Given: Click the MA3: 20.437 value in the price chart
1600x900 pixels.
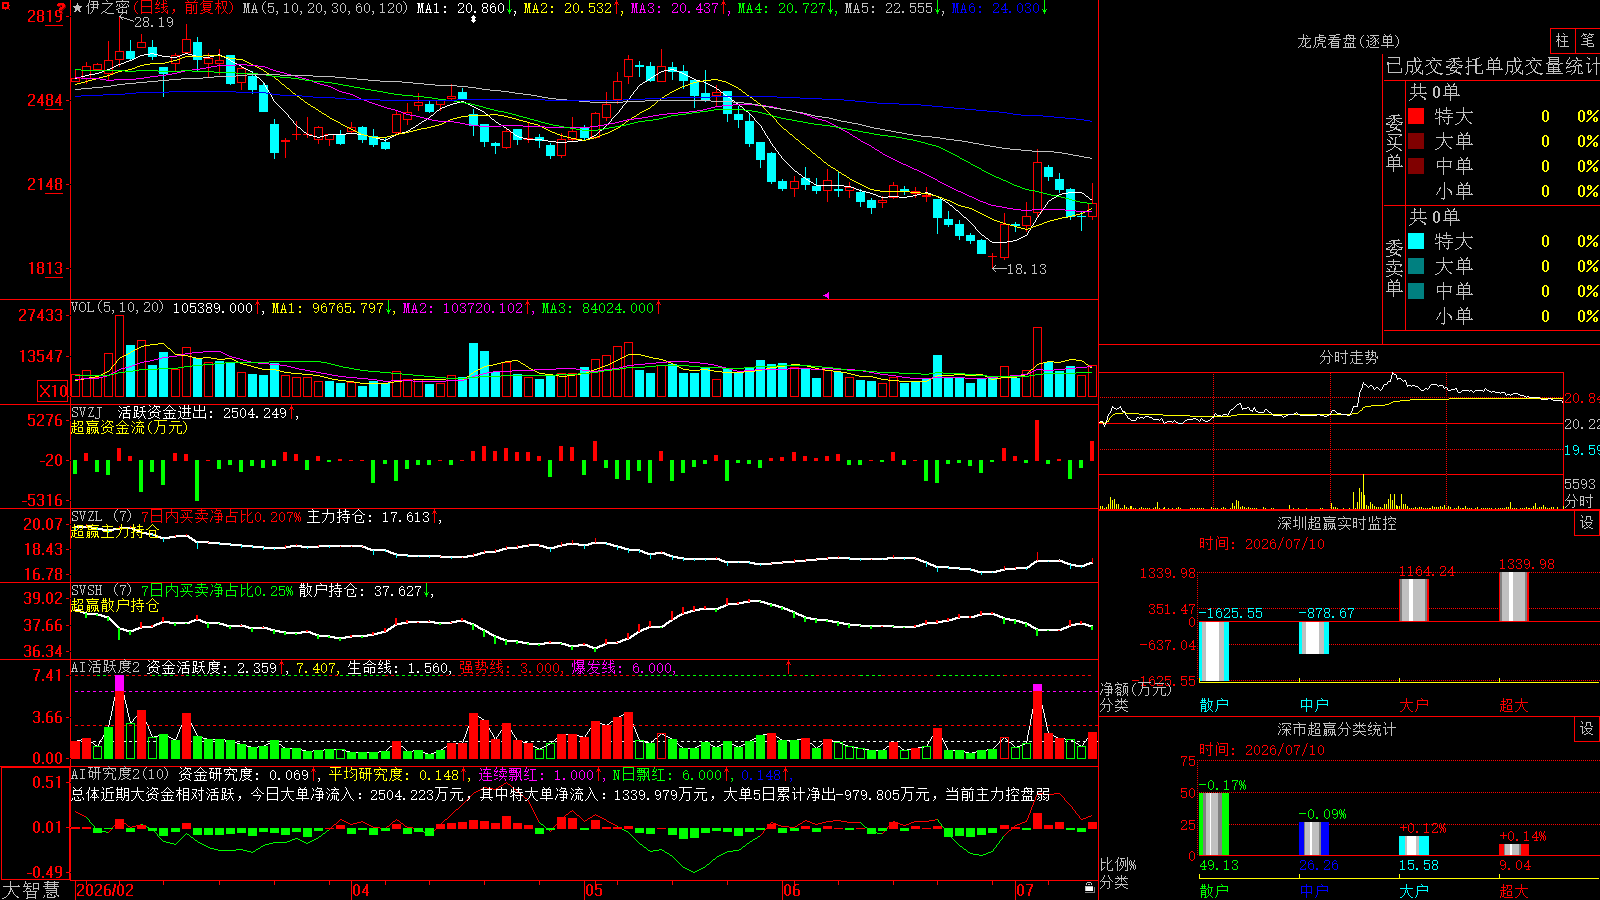Looking at the screenshot, I should click(679, 8).
